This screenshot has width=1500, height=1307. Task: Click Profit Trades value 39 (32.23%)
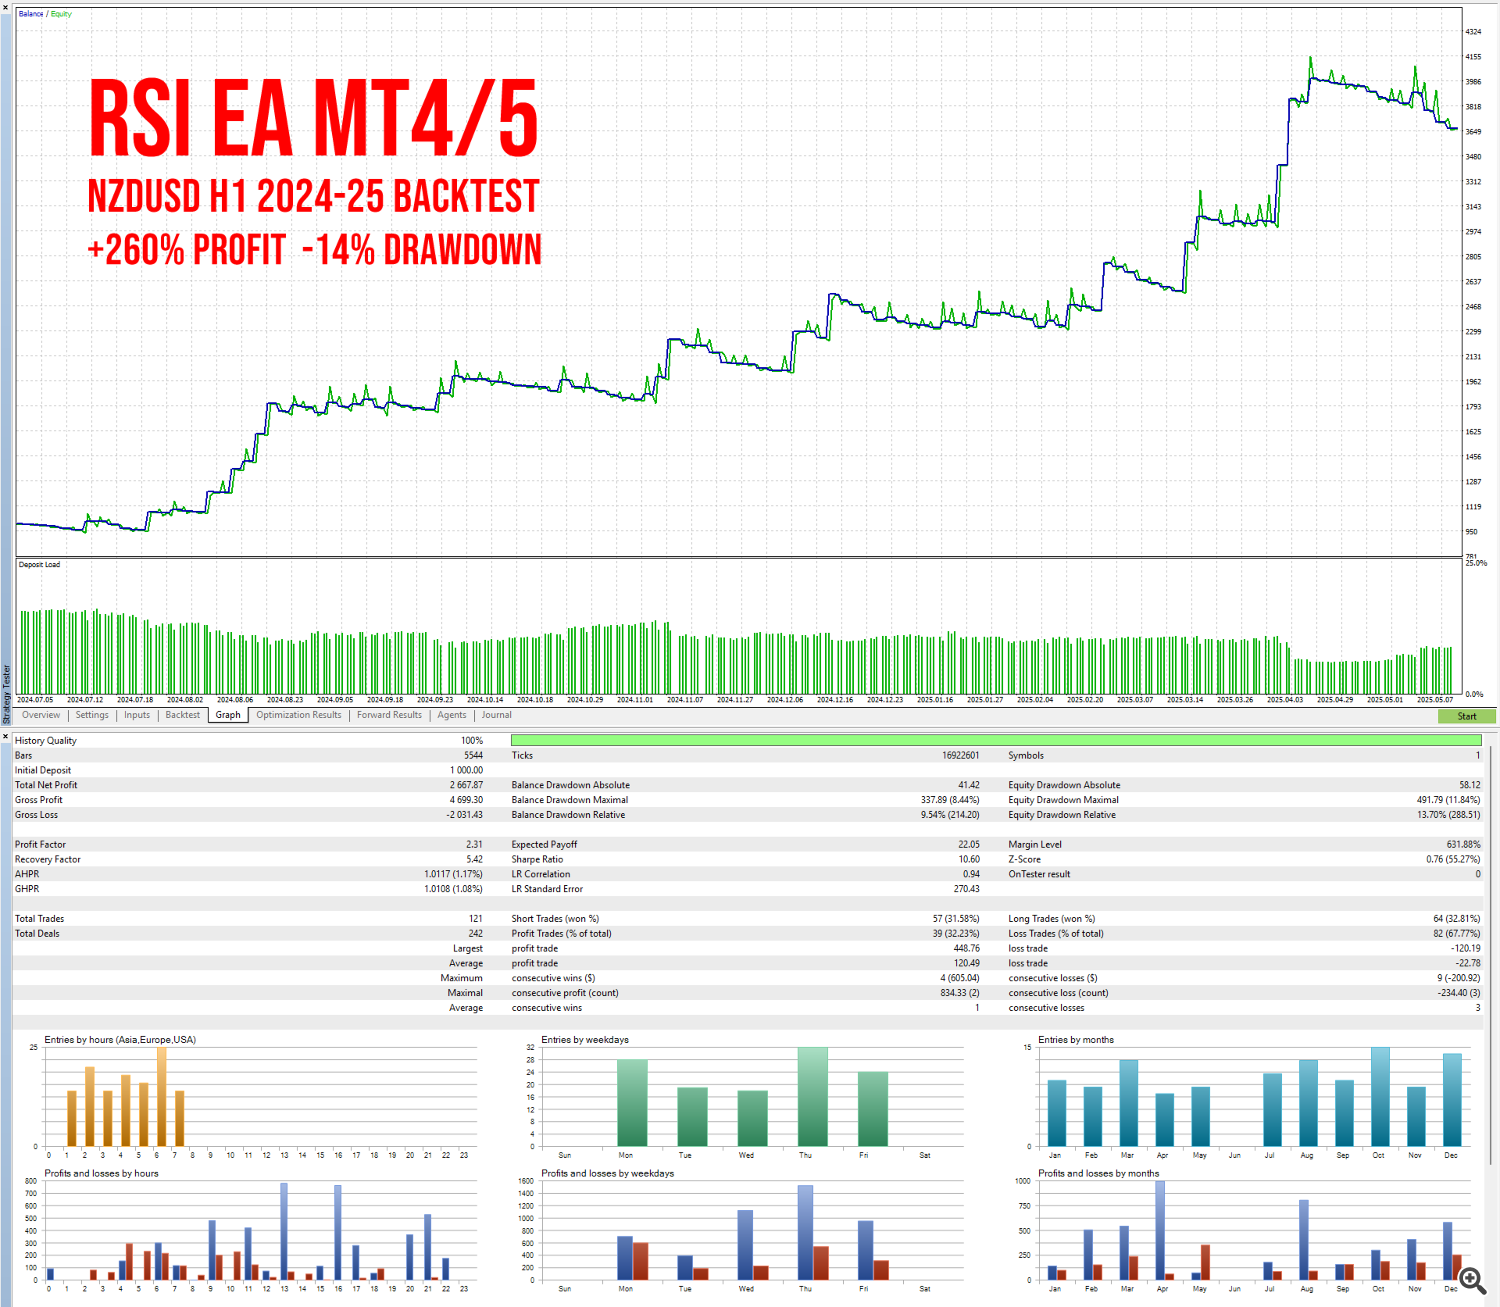coord(956,934)
